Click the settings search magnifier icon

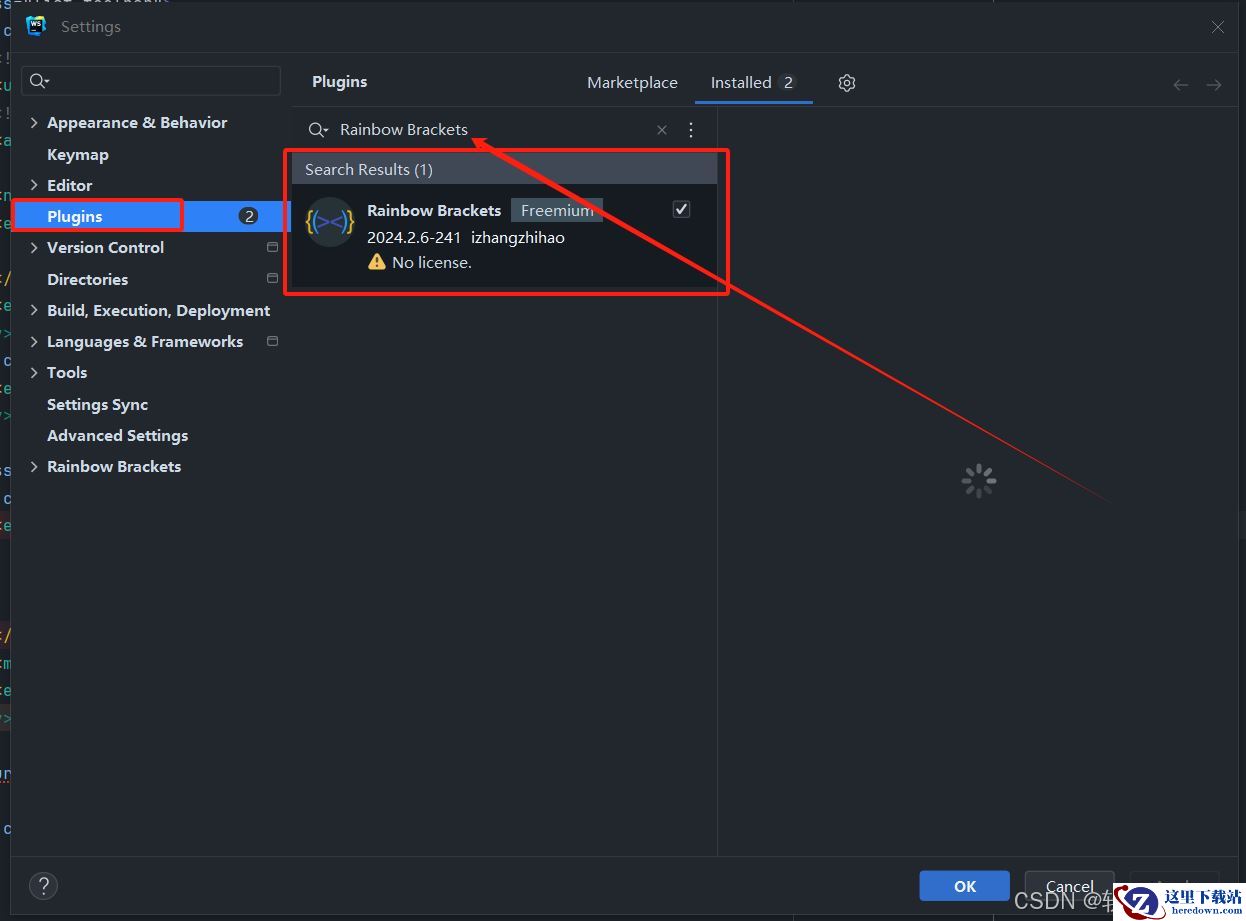(x=39, y=81)
